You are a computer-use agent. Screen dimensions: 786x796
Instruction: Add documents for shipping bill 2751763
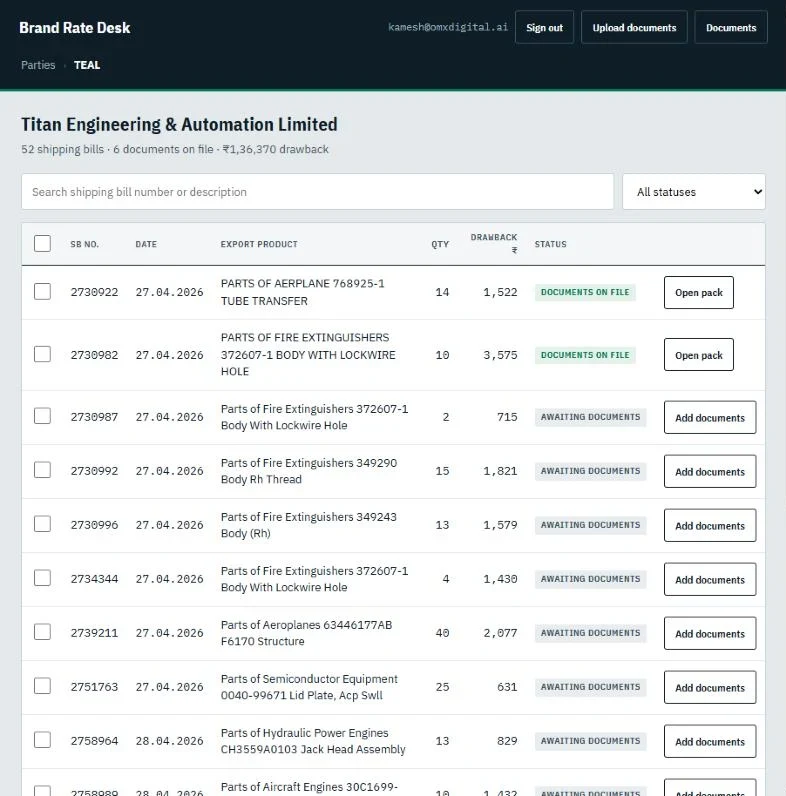[710, 687]
